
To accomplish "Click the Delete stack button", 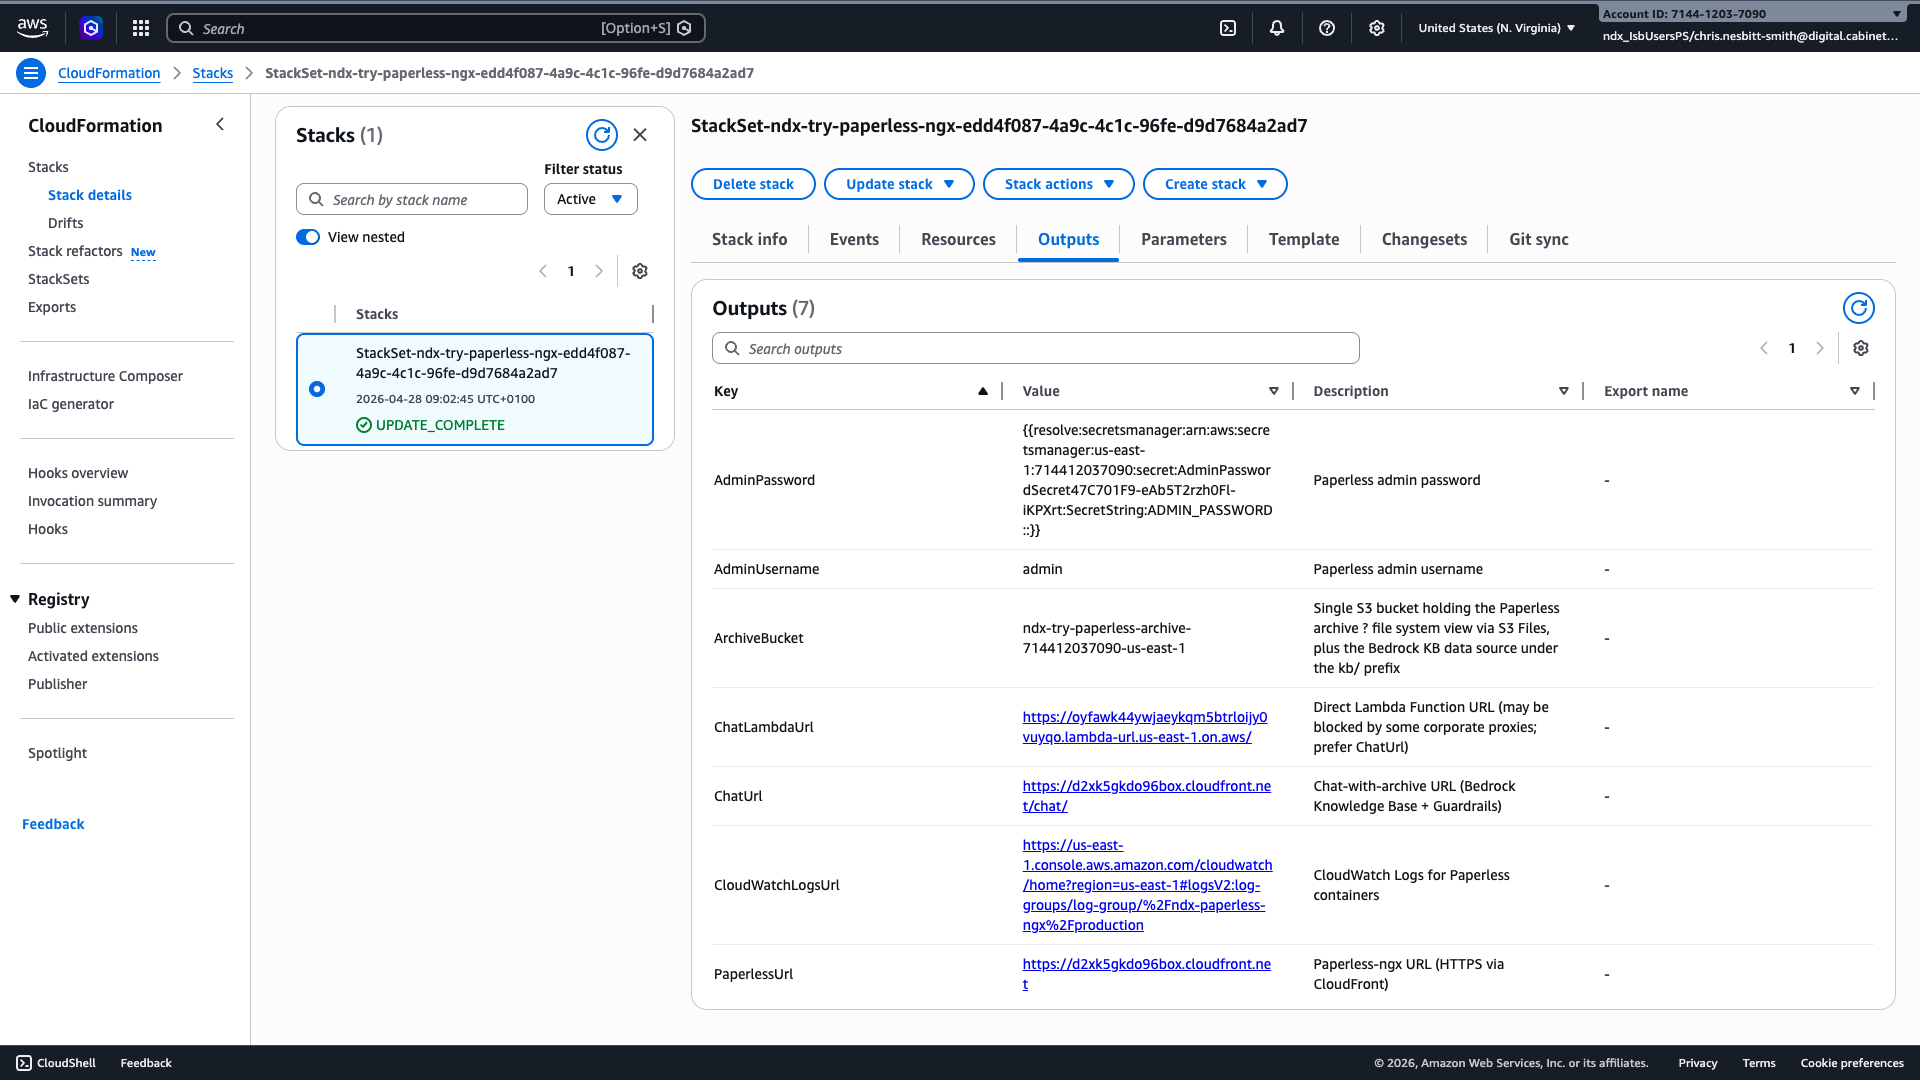I will tap(753, 184).
